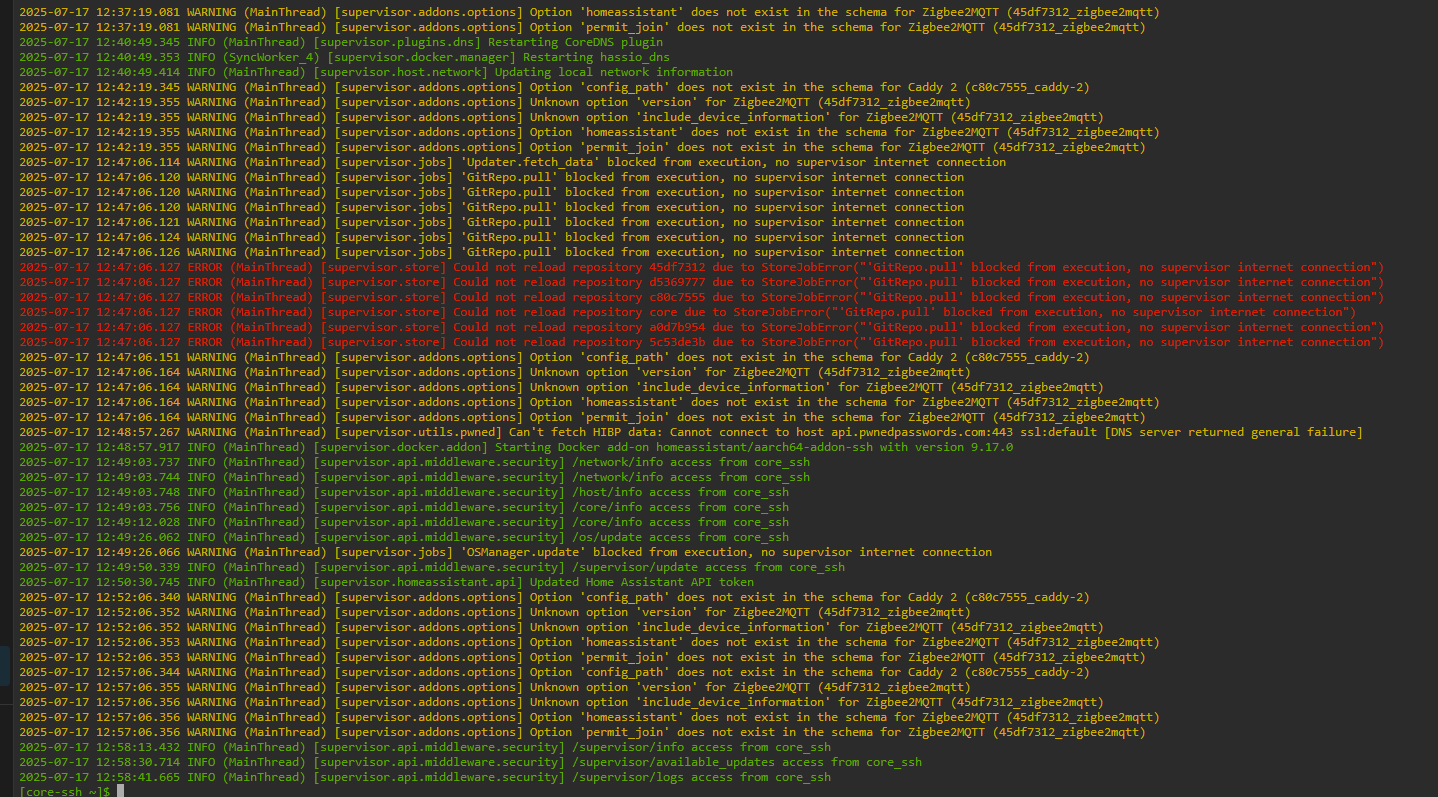Image resolution: width=1438 pixels, height=797 pixels.
Task: Click the '/supervisor/update access from core_ssh' line
Action: 432,567
